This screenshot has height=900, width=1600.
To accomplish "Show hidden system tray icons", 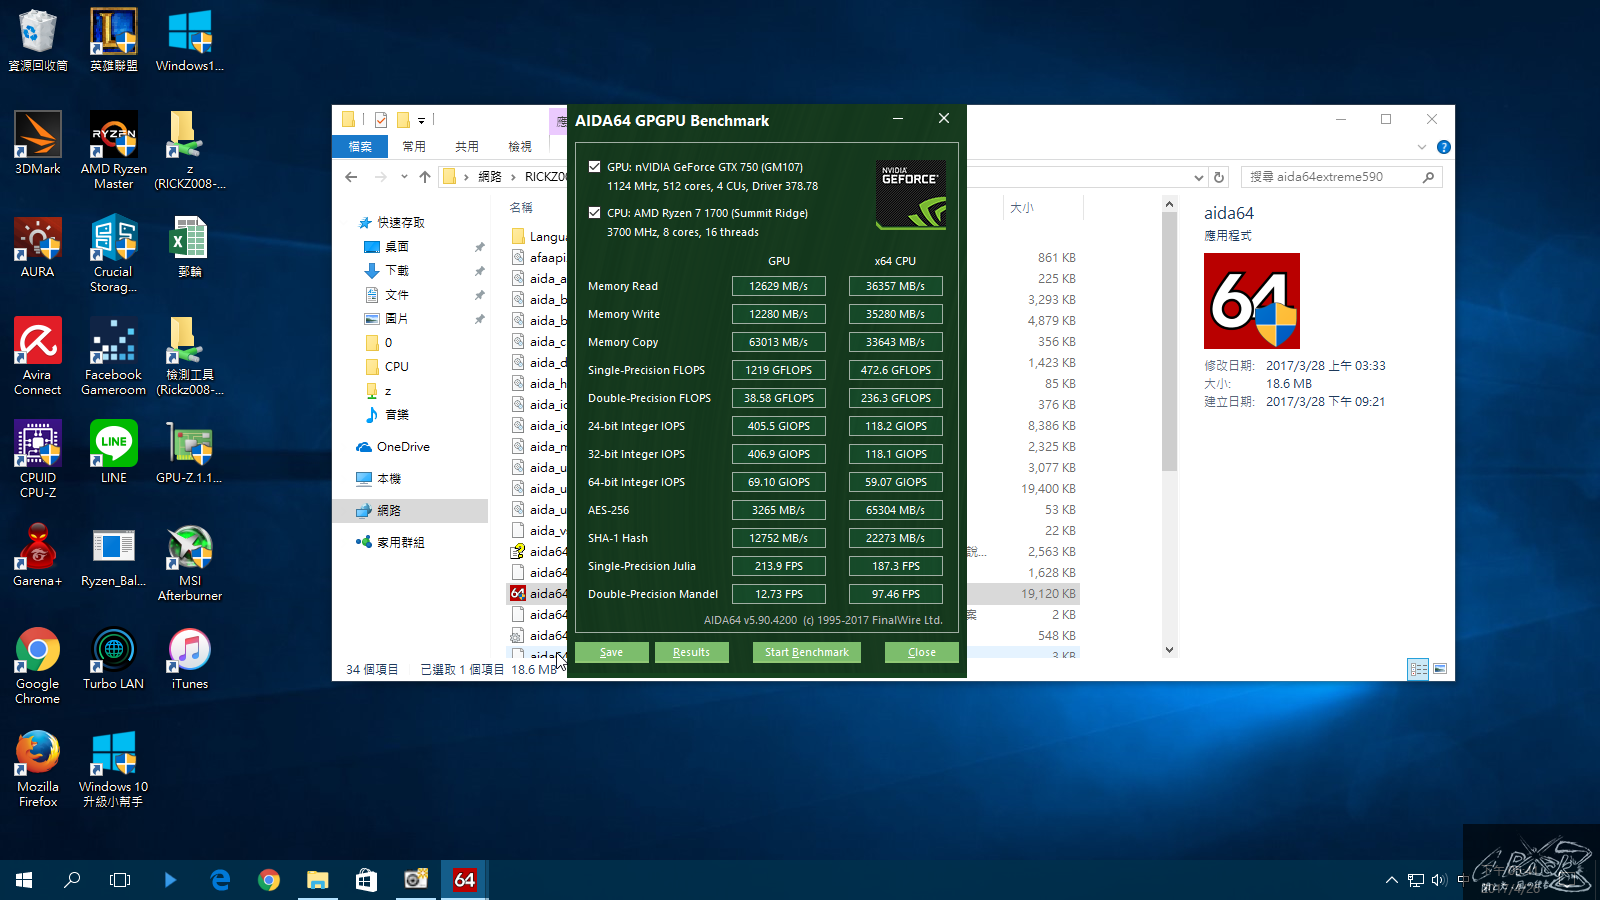I will [x=1391, y=880].
